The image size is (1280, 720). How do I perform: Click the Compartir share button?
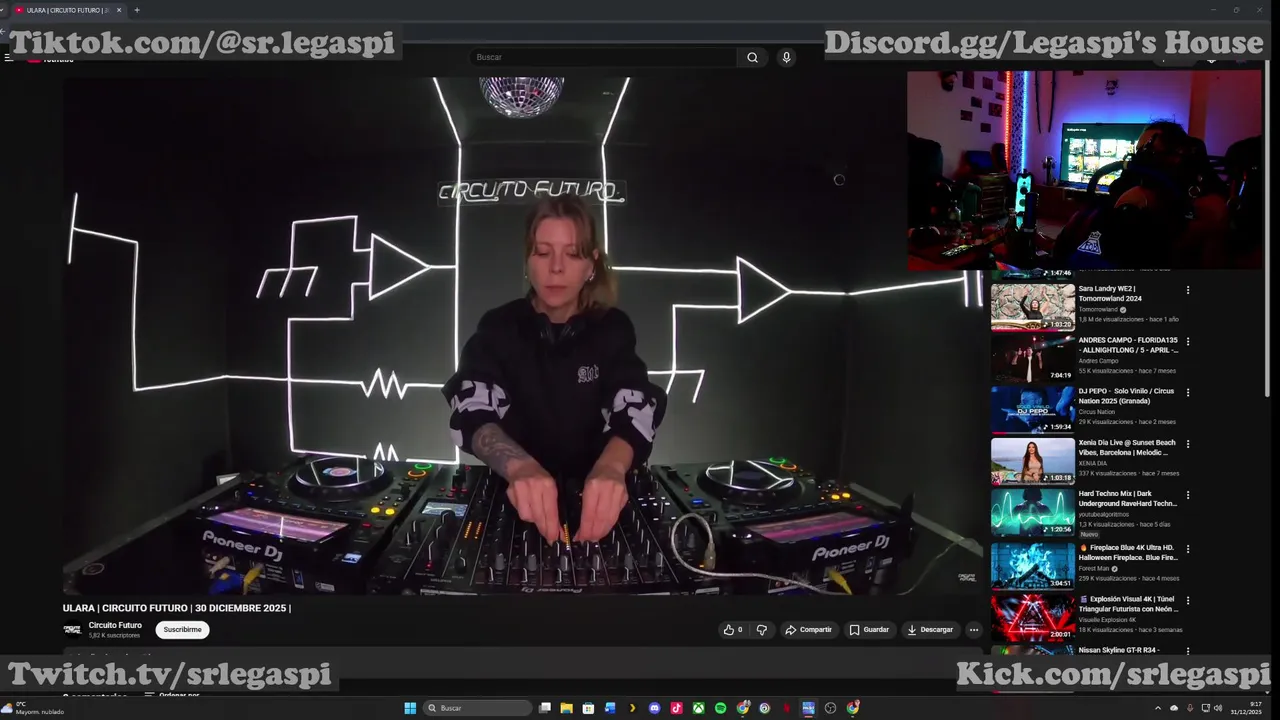pos(808,630)
